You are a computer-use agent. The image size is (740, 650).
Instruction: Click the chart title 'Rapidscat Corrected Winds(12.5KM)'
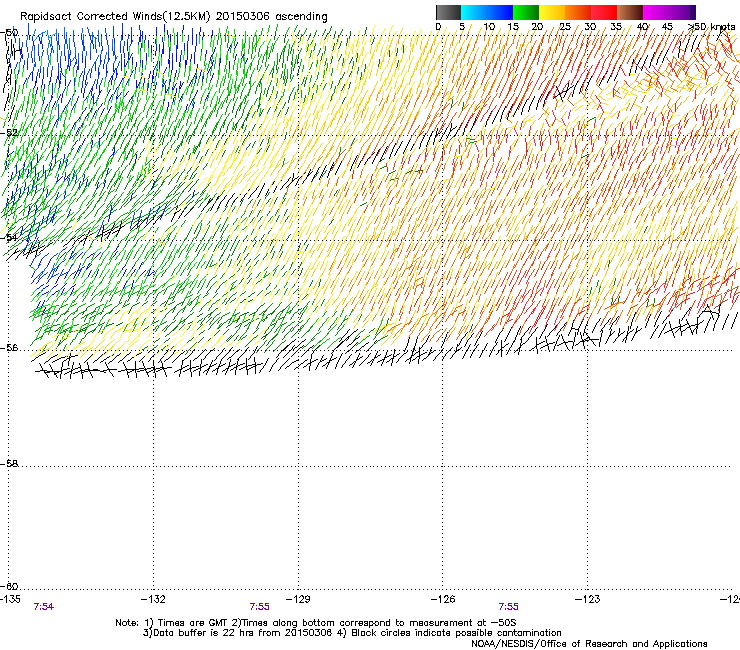pyautogui.click(x=115, y=17)
